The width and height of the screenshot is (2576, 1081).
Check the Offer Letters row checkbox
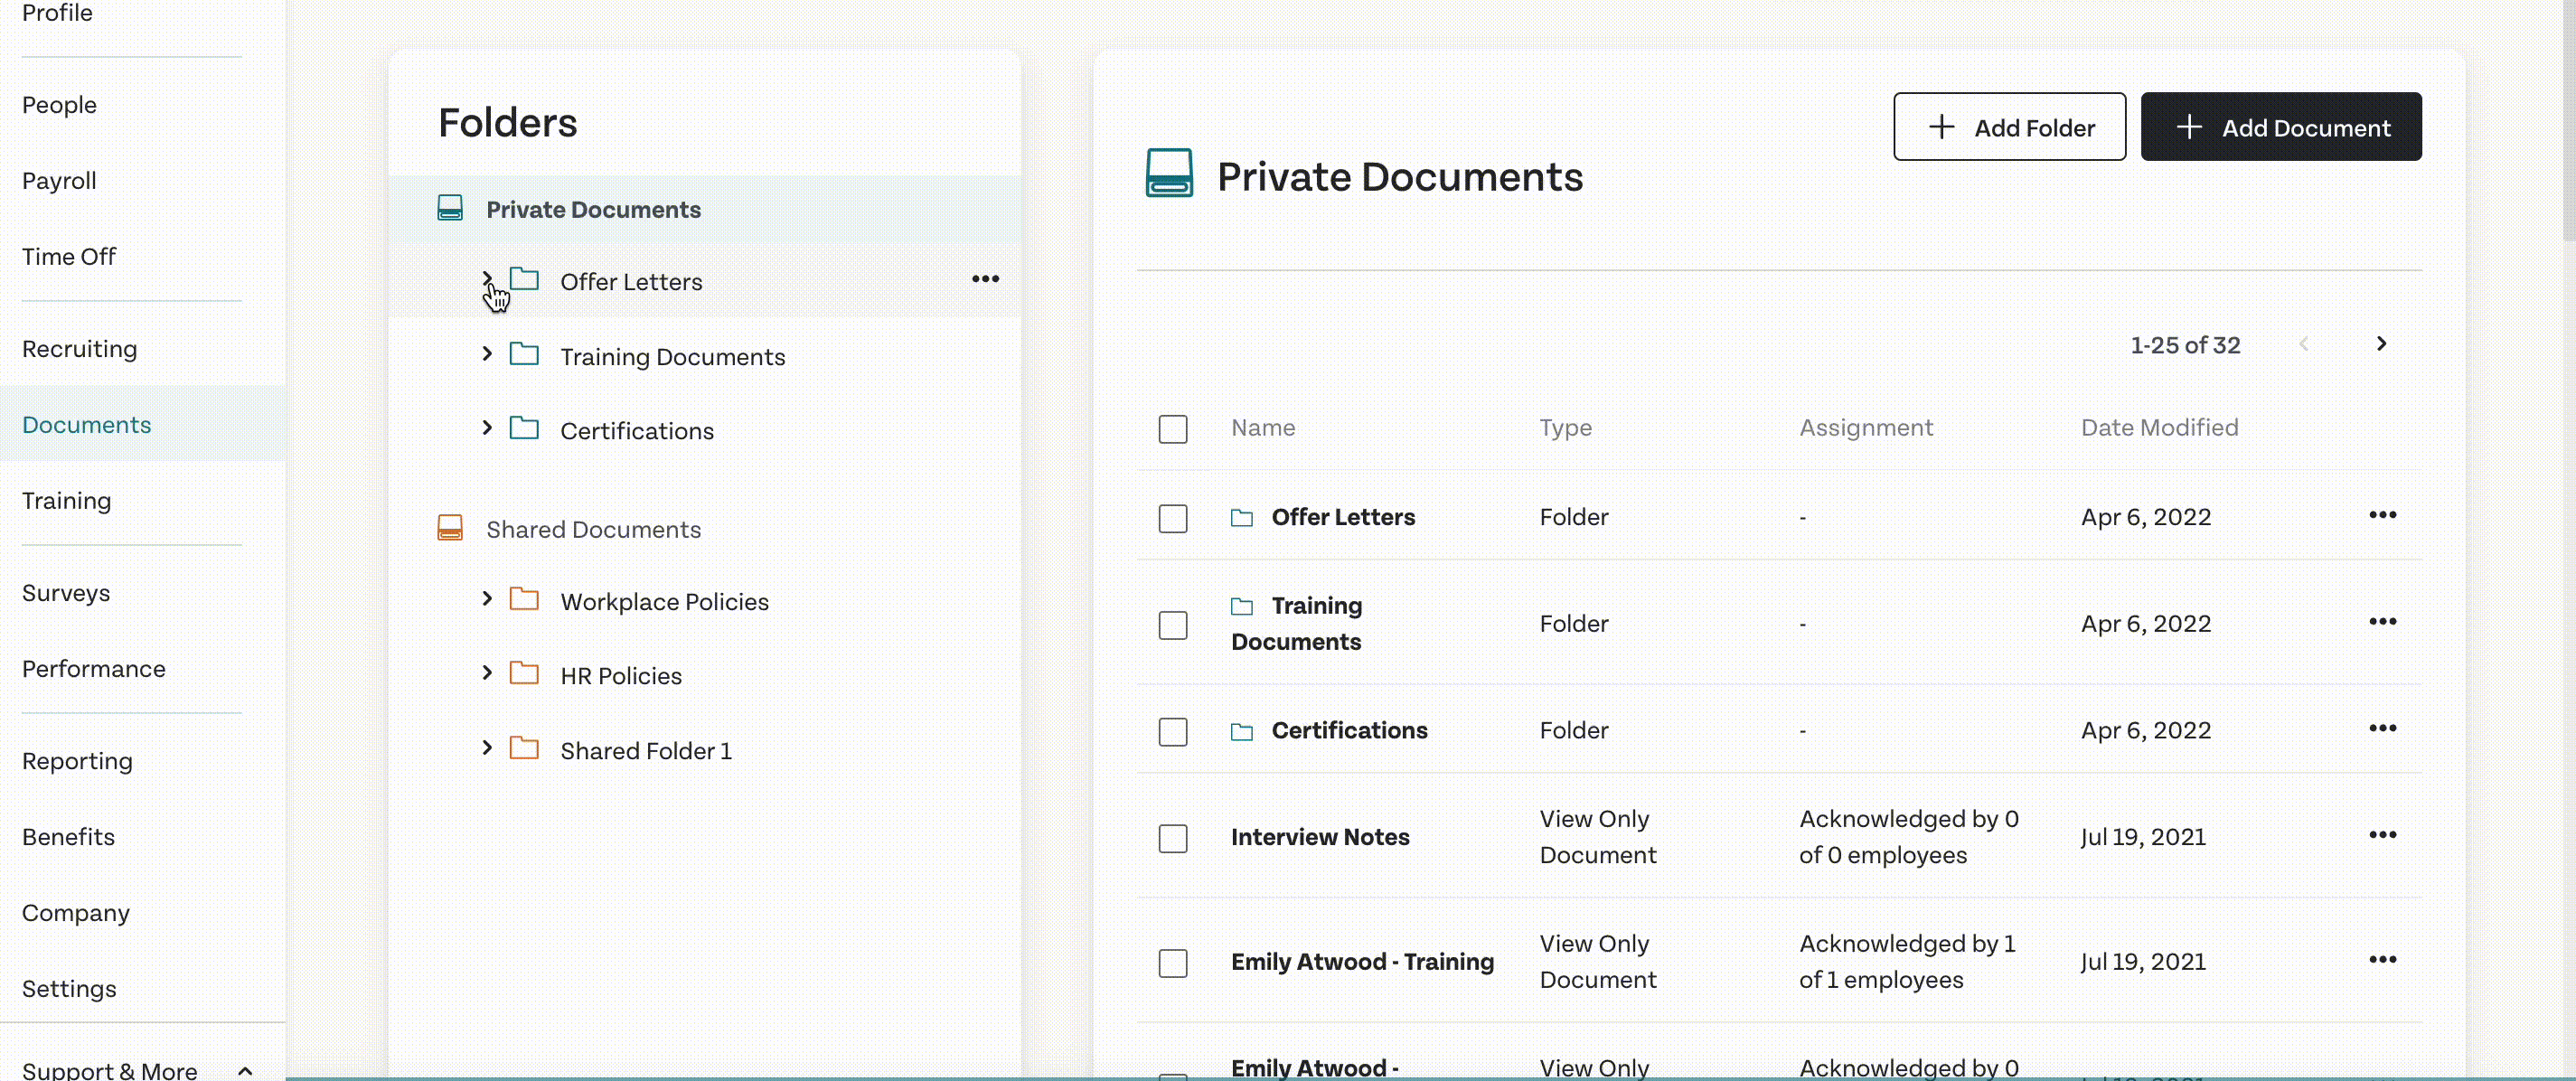click(1172, 519)
